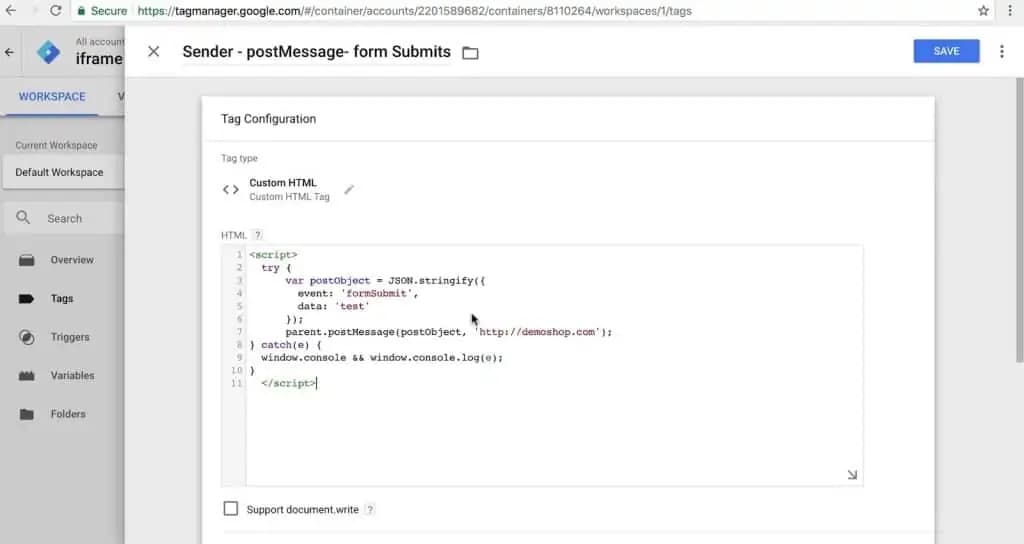Click the vertical scrollbar on right edge

tap(1019, 220)
